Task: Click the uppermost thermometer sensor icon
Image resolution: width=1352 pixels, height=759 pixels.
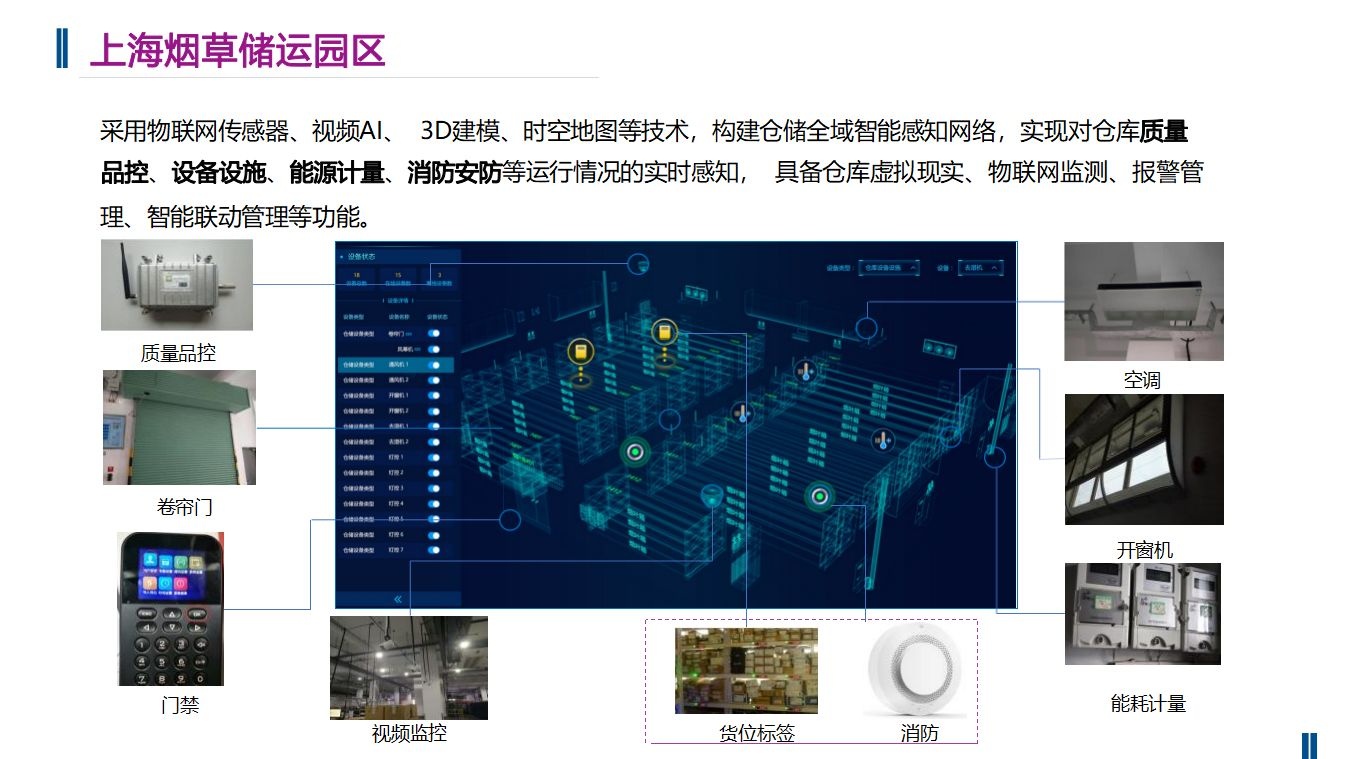Action: (805, 371)
